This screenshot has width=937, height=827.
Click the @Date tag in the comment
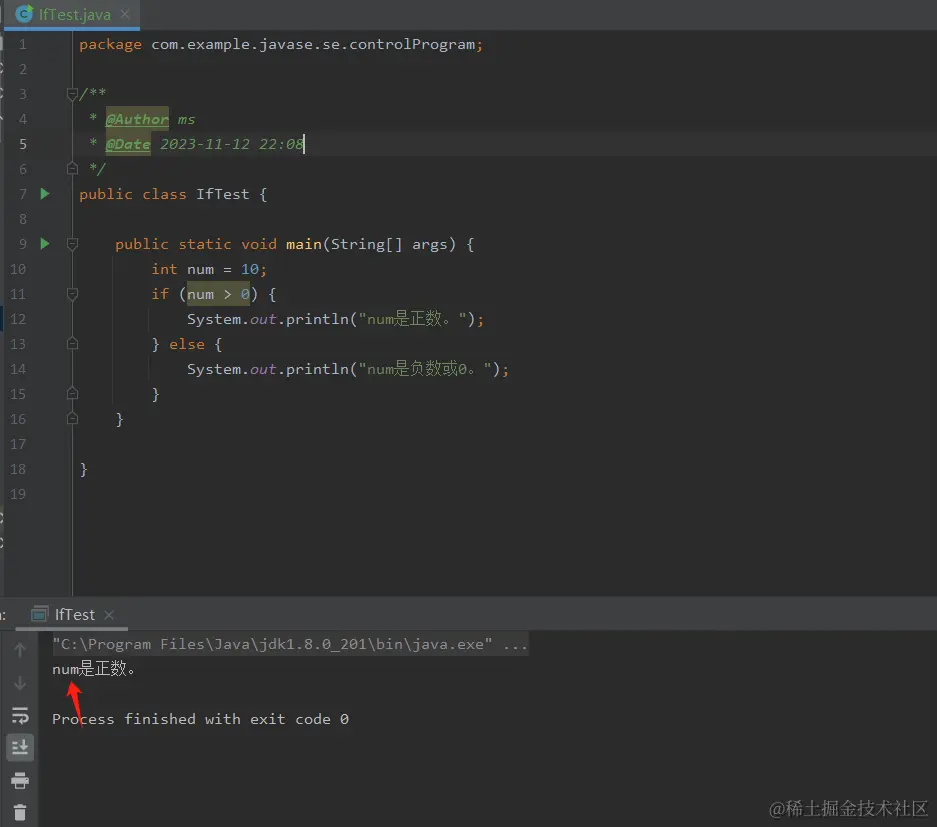(x=128, y=144)
